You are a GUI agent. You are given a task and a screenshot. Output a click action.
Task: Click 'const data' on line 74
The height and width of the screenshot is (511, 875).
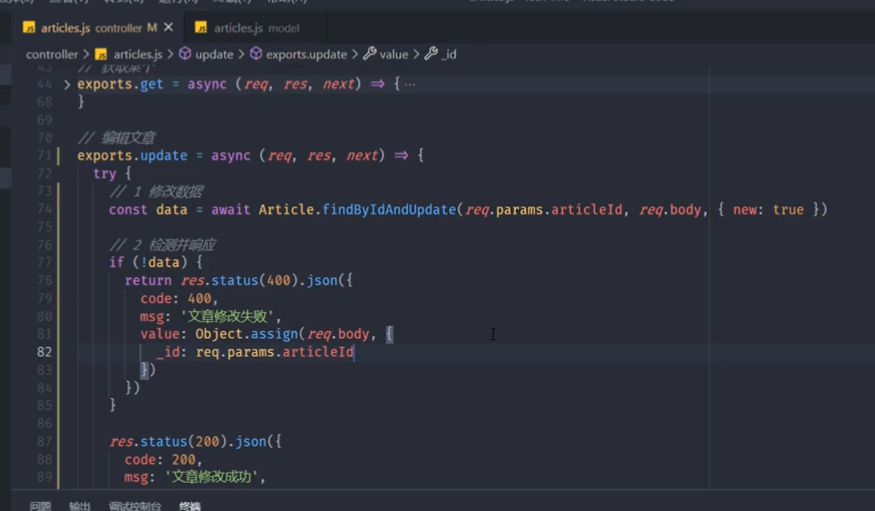click(x=148, y=210)
